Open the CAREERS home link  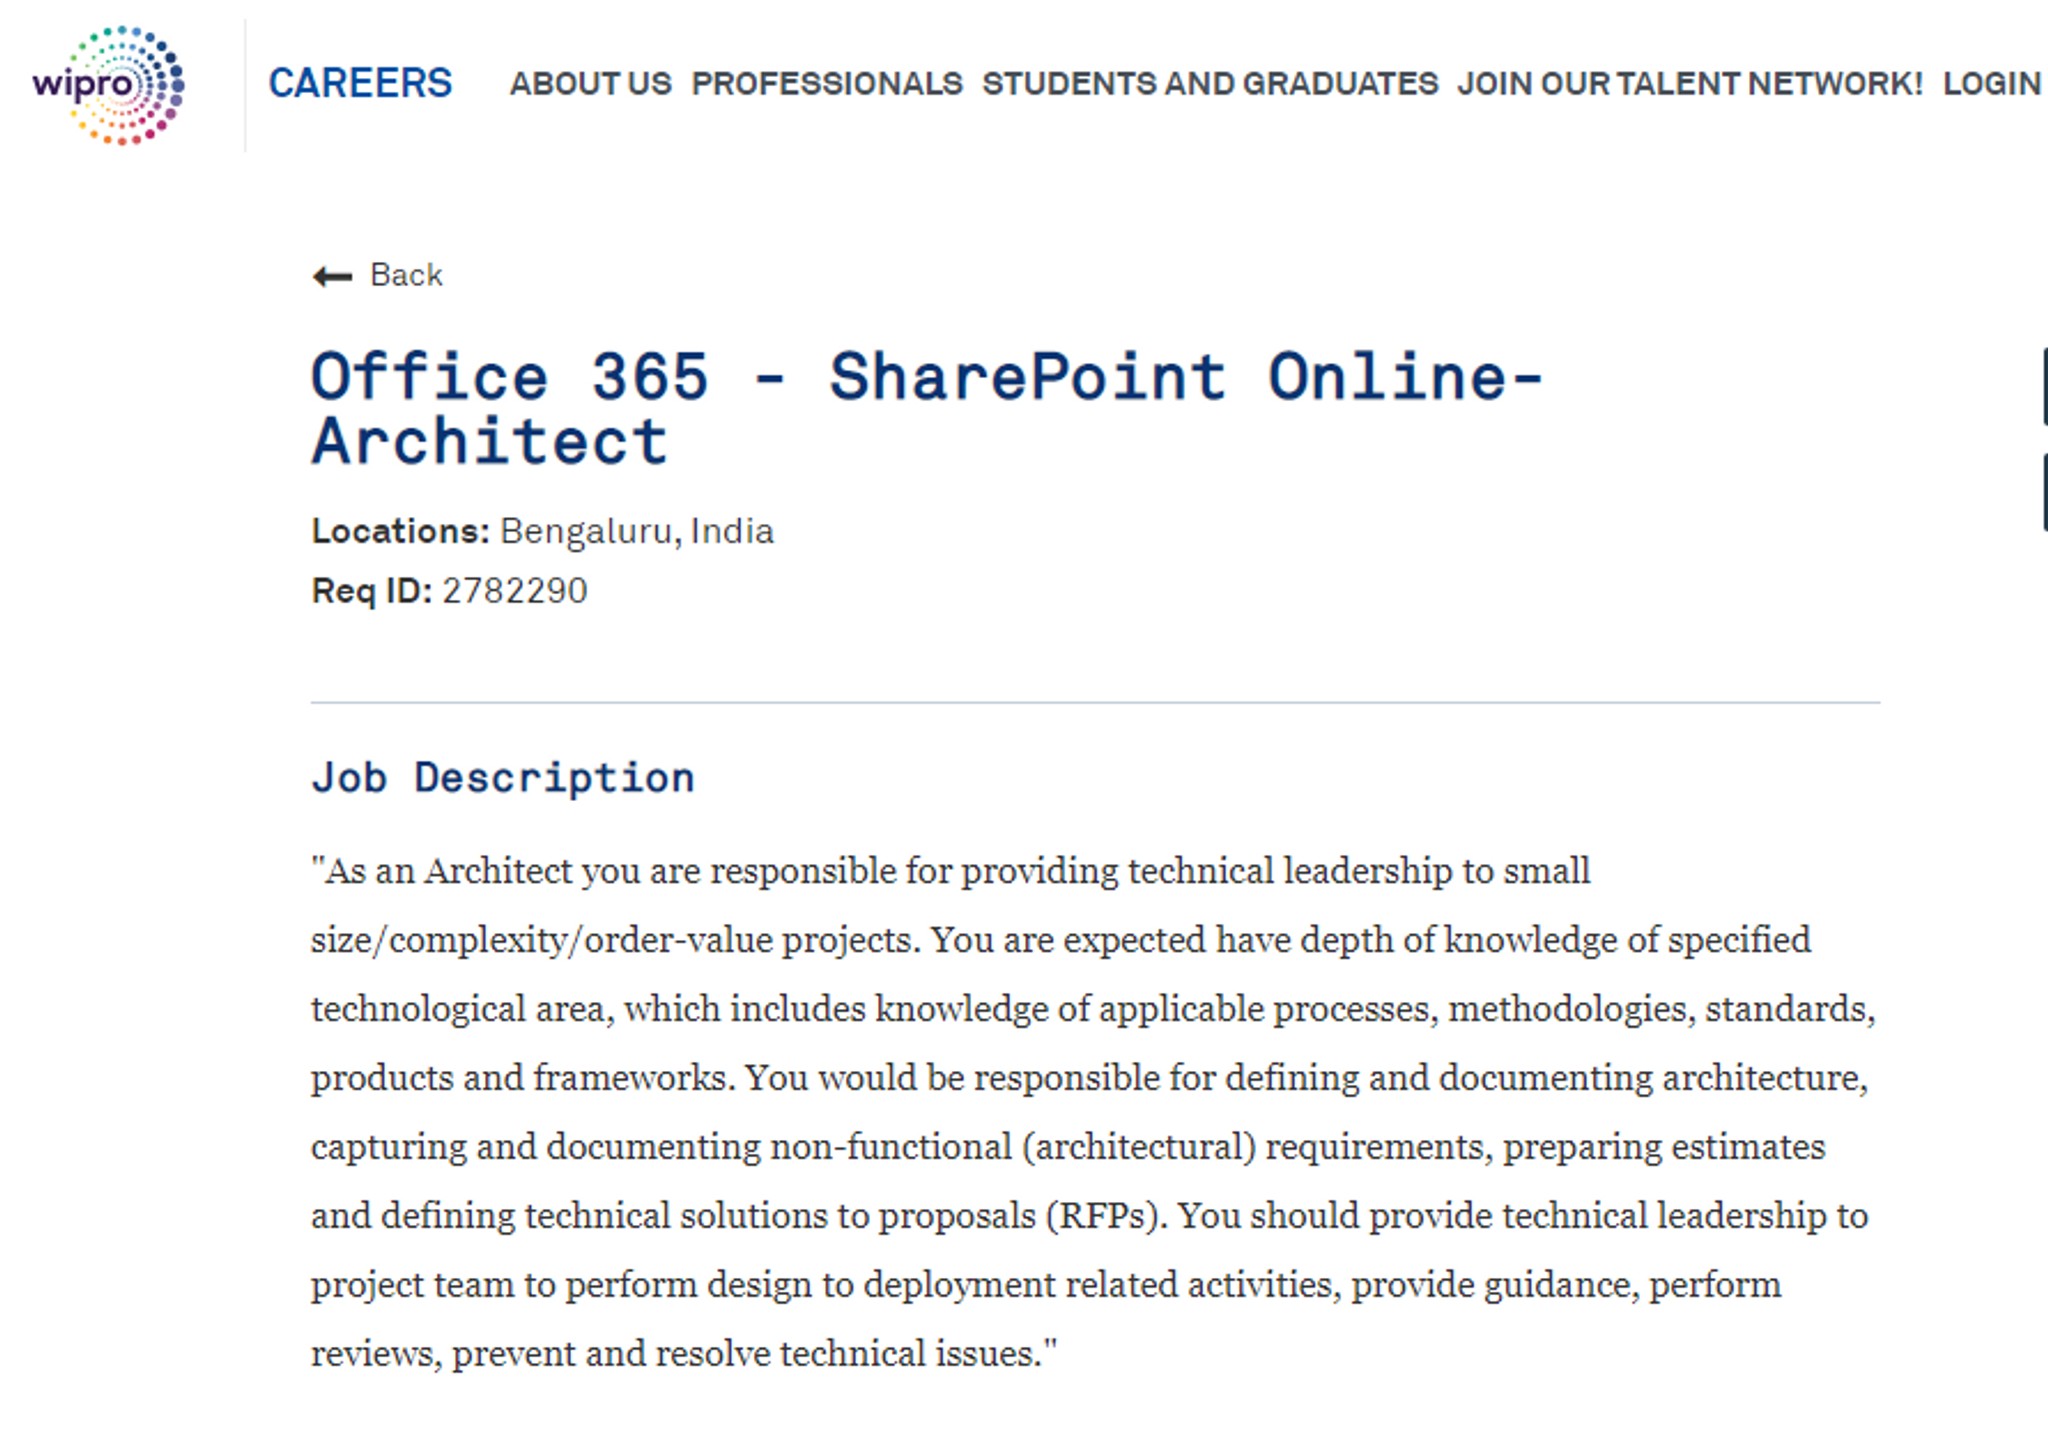[360, 83]
